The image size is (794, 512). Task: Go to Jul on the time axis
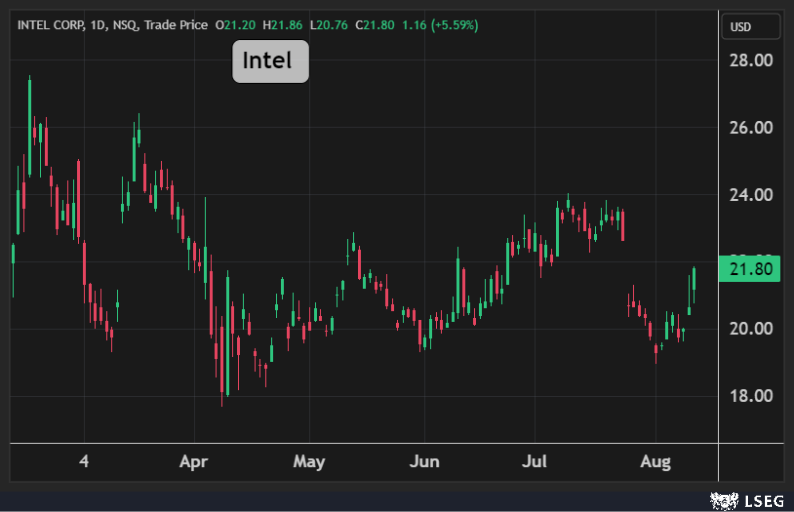(x=537, y=462)
